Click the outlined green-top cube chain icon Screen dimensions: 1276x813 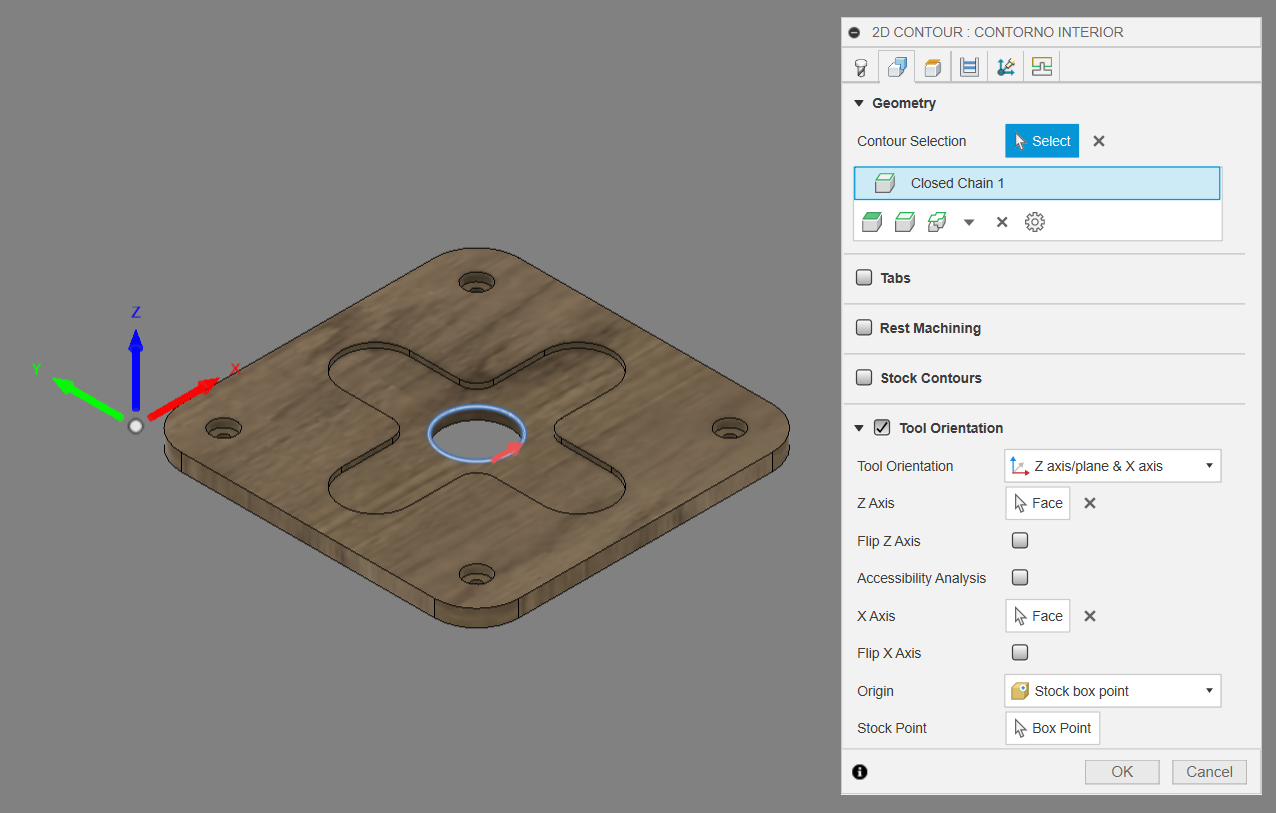(905, 222)
